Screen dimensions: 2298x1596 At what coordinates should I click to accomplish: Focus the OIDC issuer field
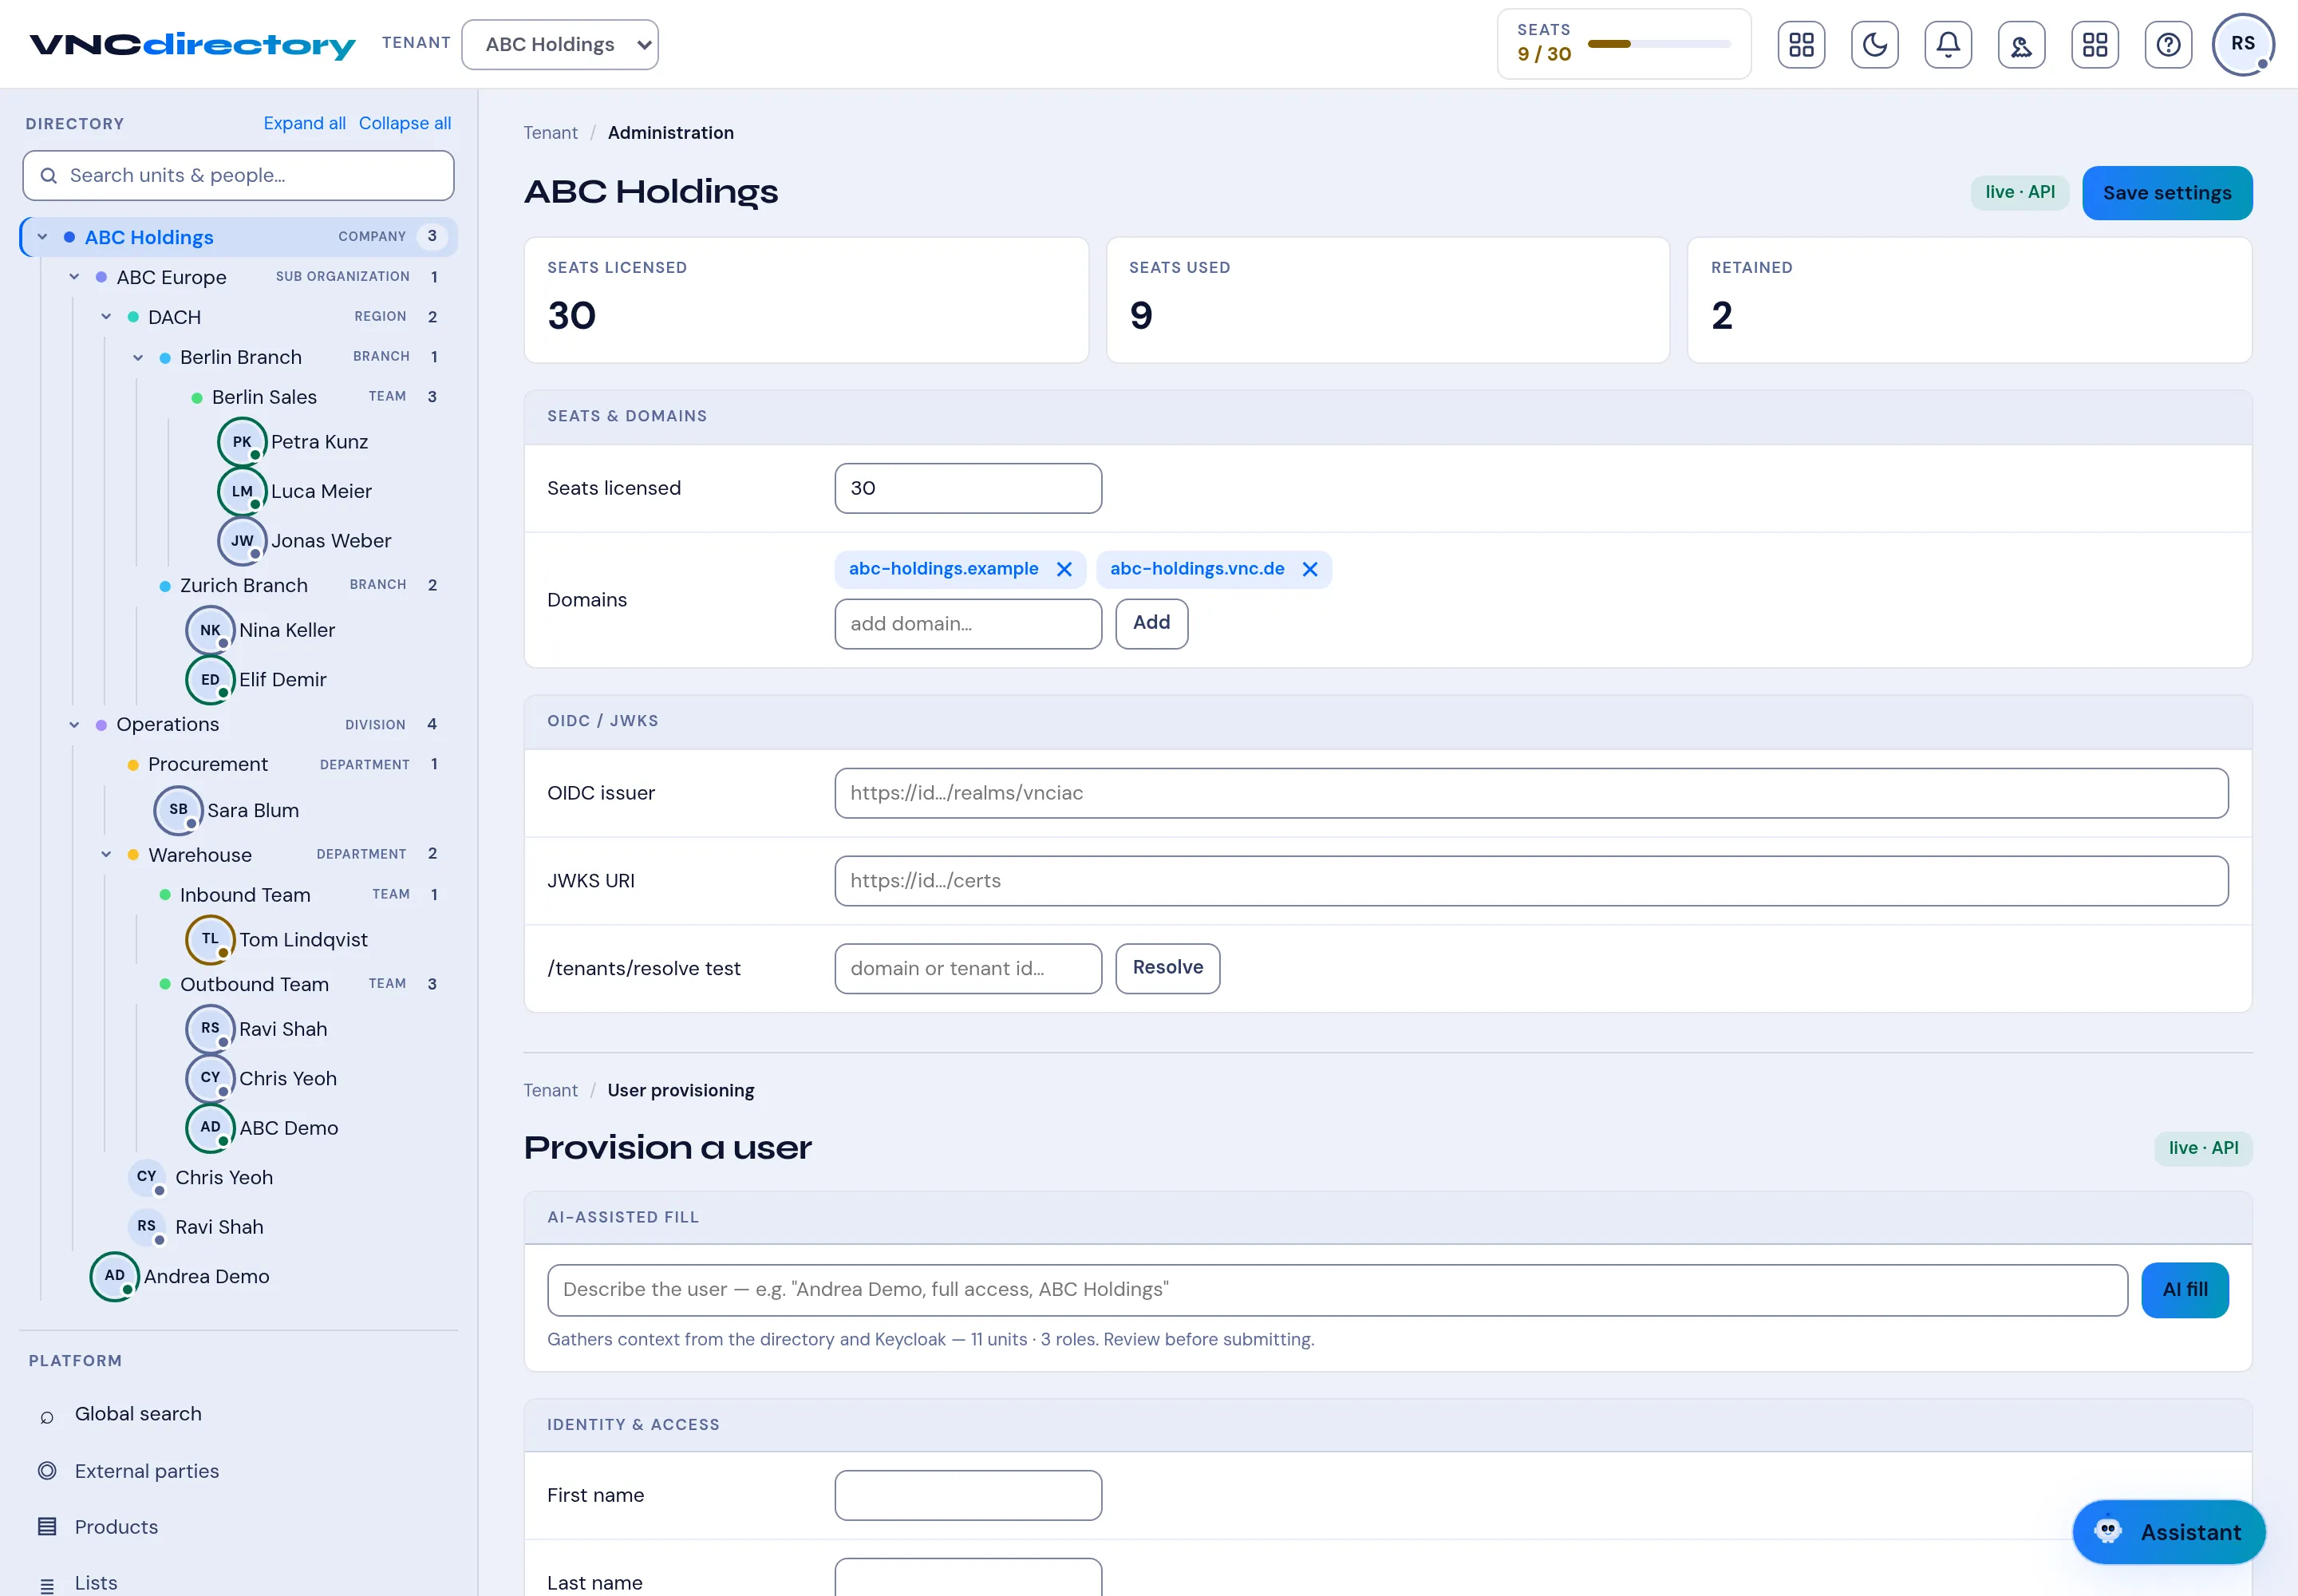click(x=1531, y=793)
